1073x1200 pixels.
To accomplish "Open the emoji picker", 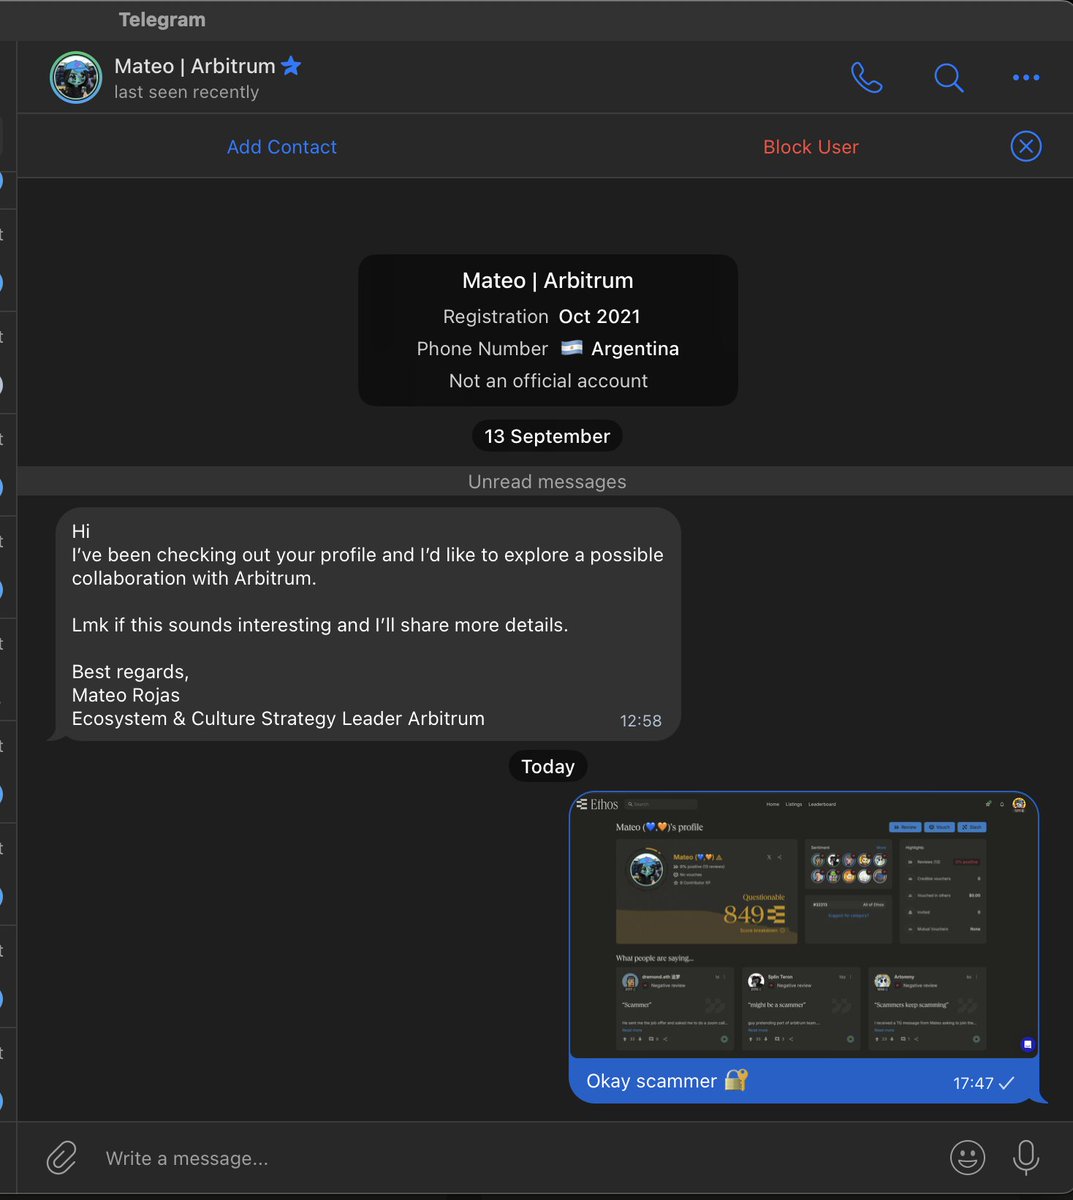I will [967, 1158].
